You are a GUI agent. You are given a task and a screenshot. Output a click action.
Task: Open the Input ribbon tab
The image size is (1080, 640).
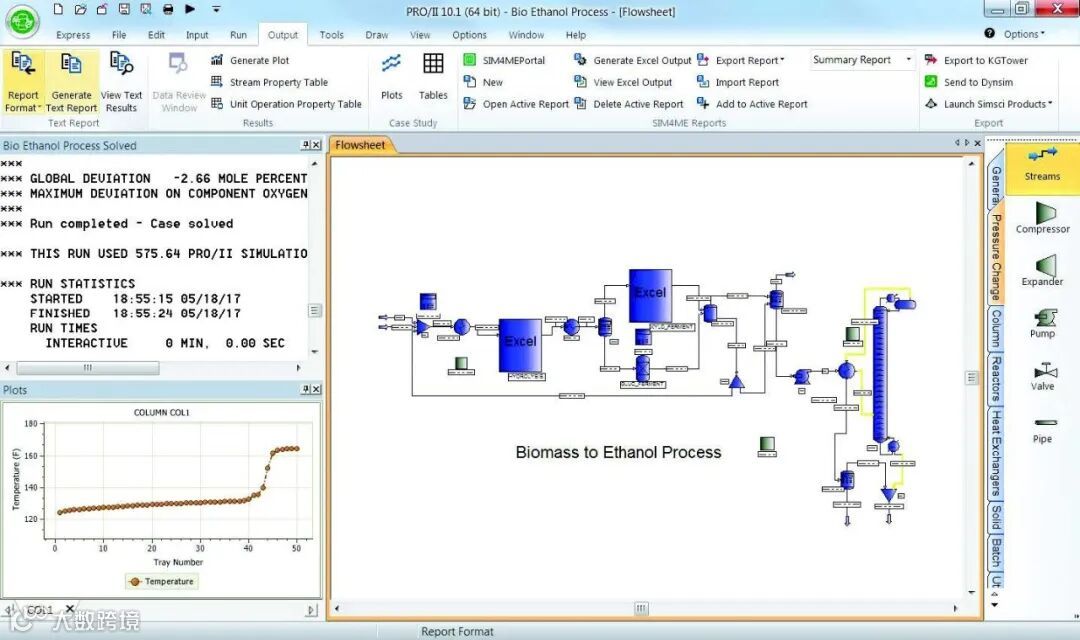coord(197,35)
